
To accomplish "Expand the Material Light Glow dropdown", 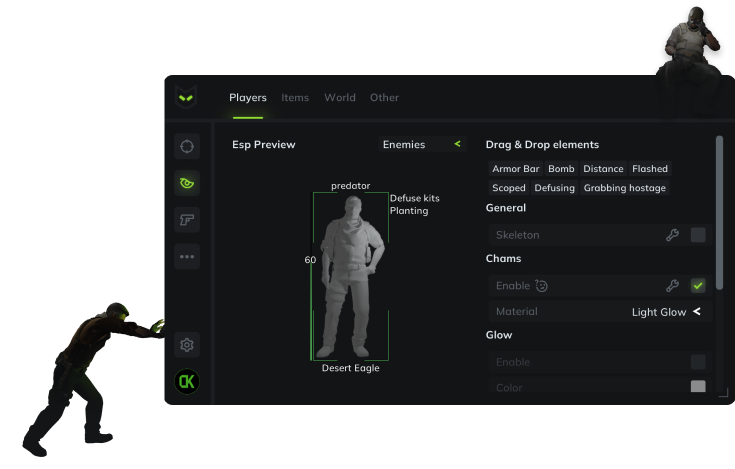I will coord(666,312).
